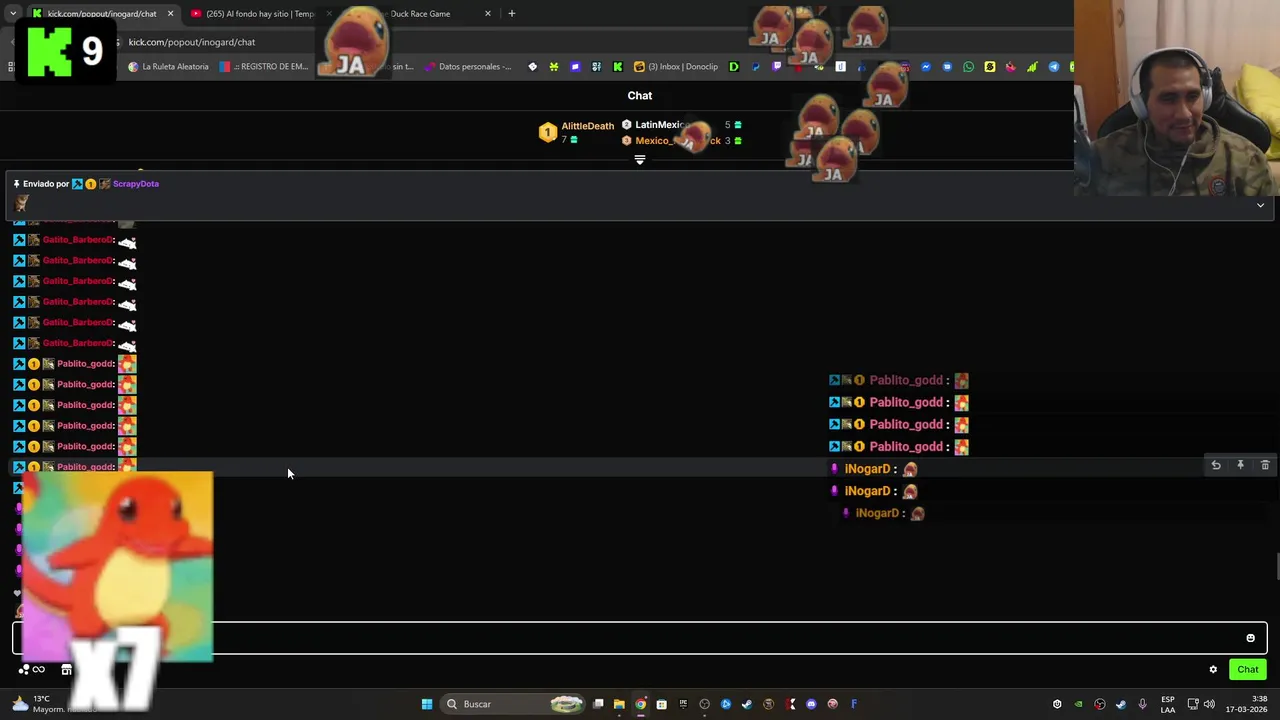Close the Duck Race Game tab
This screenshot has width=1280, height=720.
point(488,14)
